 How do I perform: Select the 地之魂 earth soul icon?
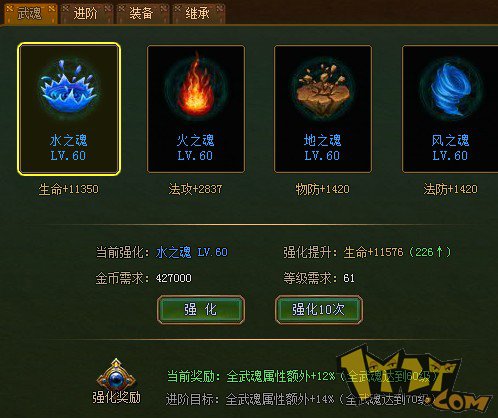click(x=323, y=89)
